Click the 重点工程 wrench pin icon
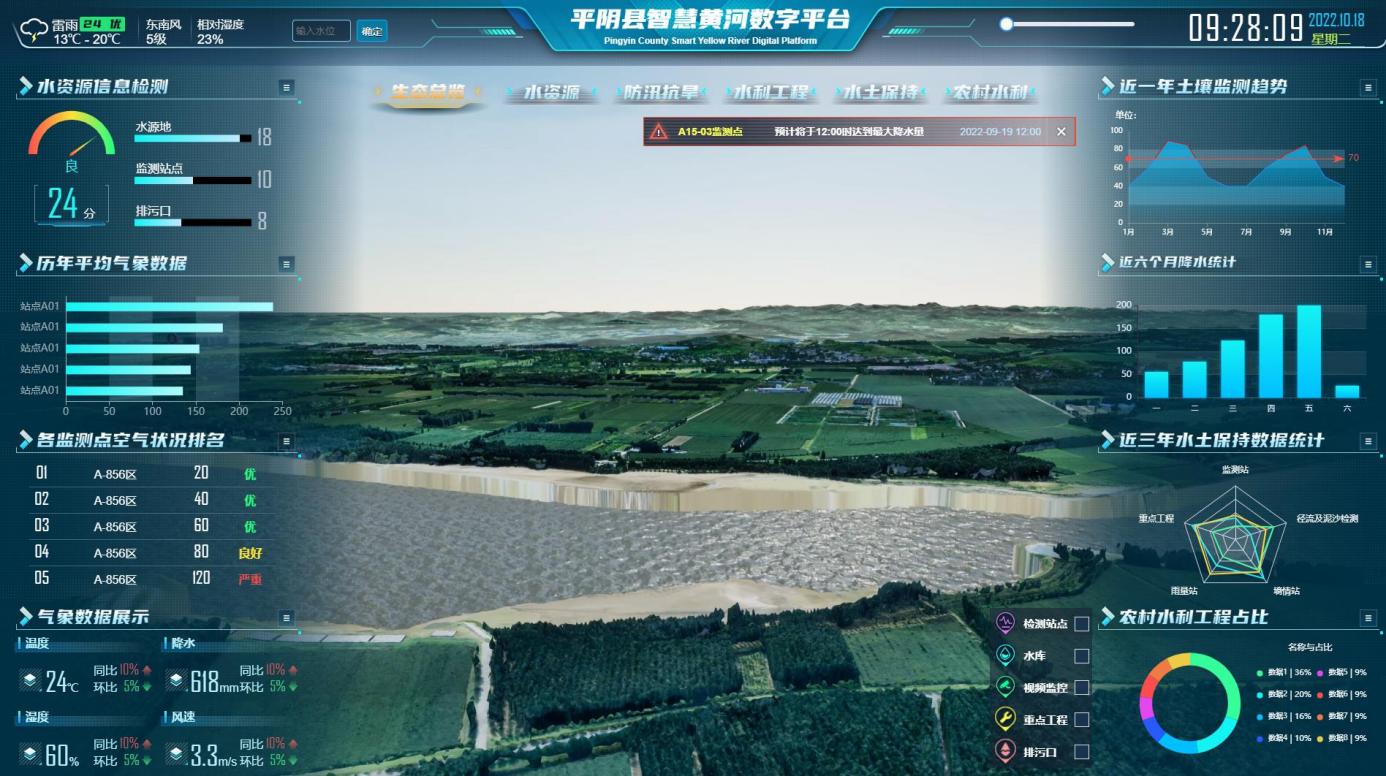 (1005, 719)
